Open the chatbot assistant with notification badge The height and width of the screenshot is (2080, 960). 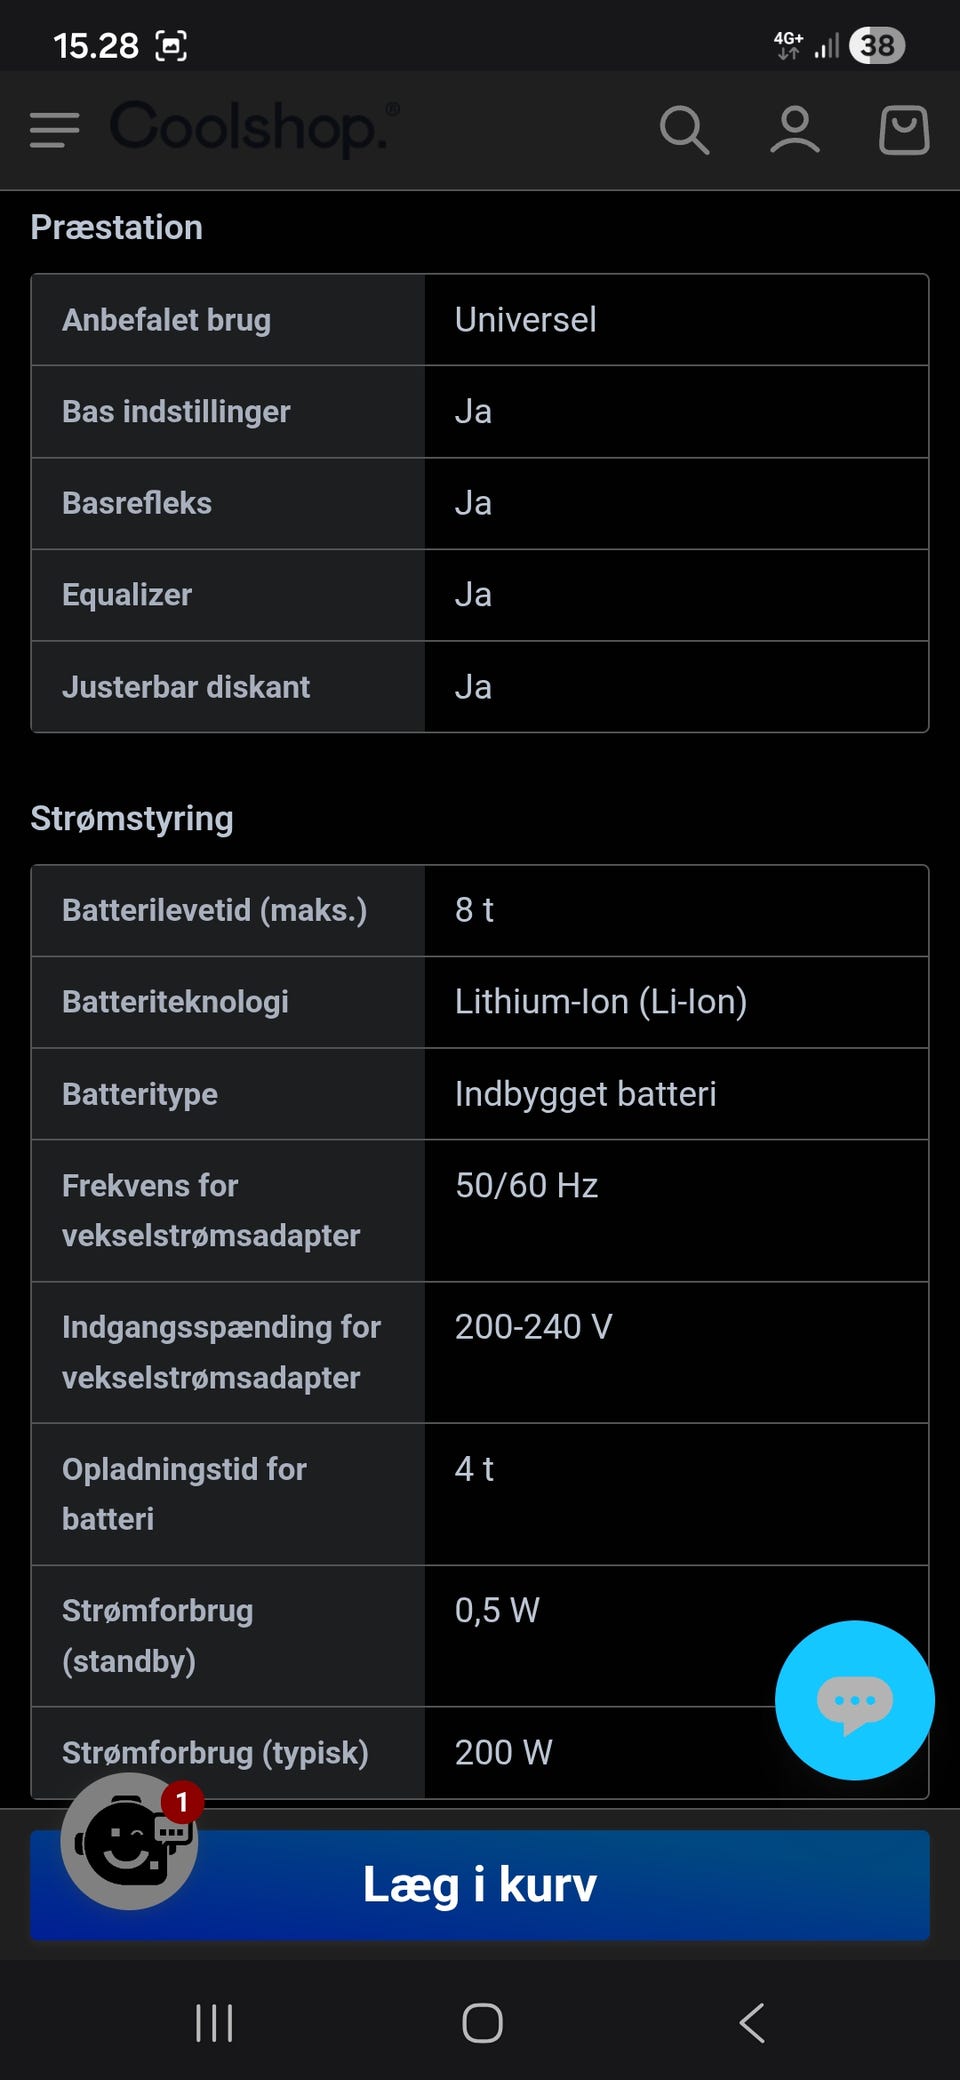pyautogui.click(x=130, y=1842)
